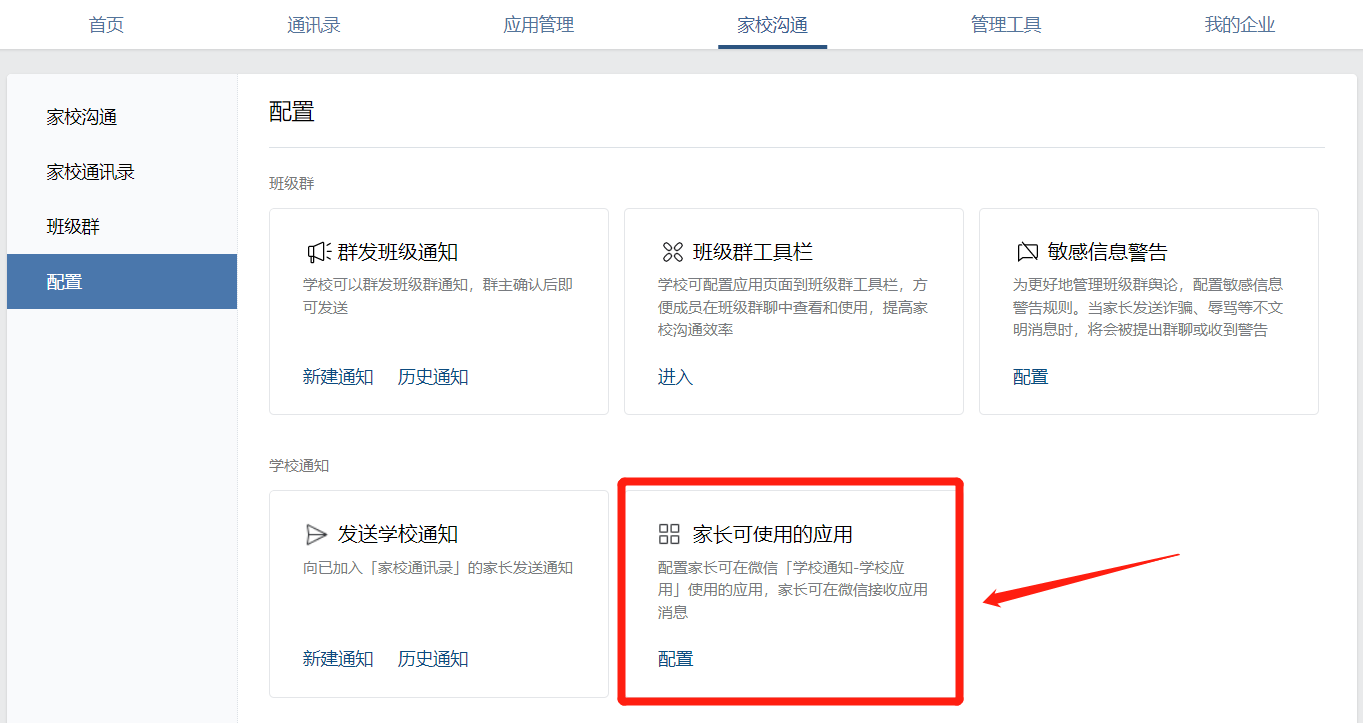Click 进入 under 班级群工具栏
The image size is (1363, 723).
[675, 377]
